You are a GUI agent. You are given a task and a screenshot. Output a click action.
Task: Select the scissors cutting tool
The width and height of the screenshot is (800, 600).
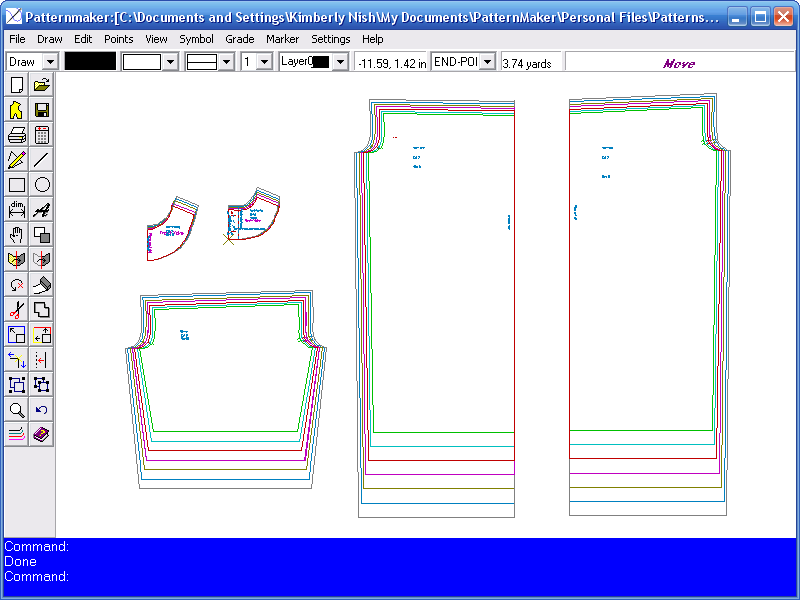point(16,309)
